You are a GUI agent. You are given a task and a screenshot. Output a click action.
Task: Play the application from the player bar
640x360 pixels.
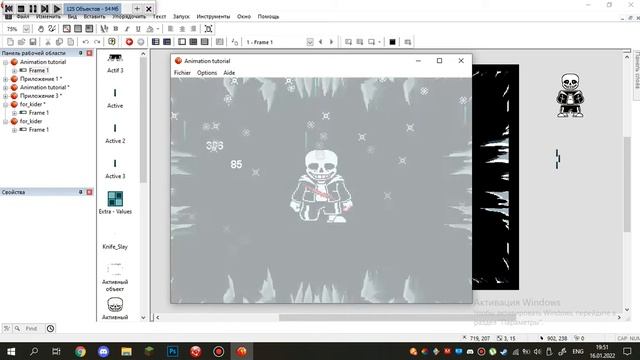pos(57,9)
